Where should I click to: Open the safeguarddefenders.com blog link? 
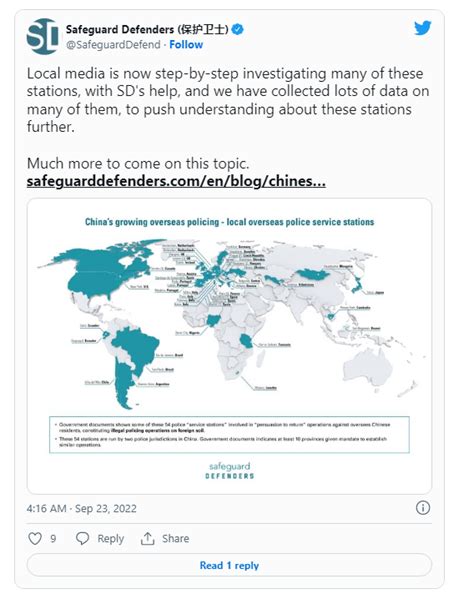click(x=176, y=181)
